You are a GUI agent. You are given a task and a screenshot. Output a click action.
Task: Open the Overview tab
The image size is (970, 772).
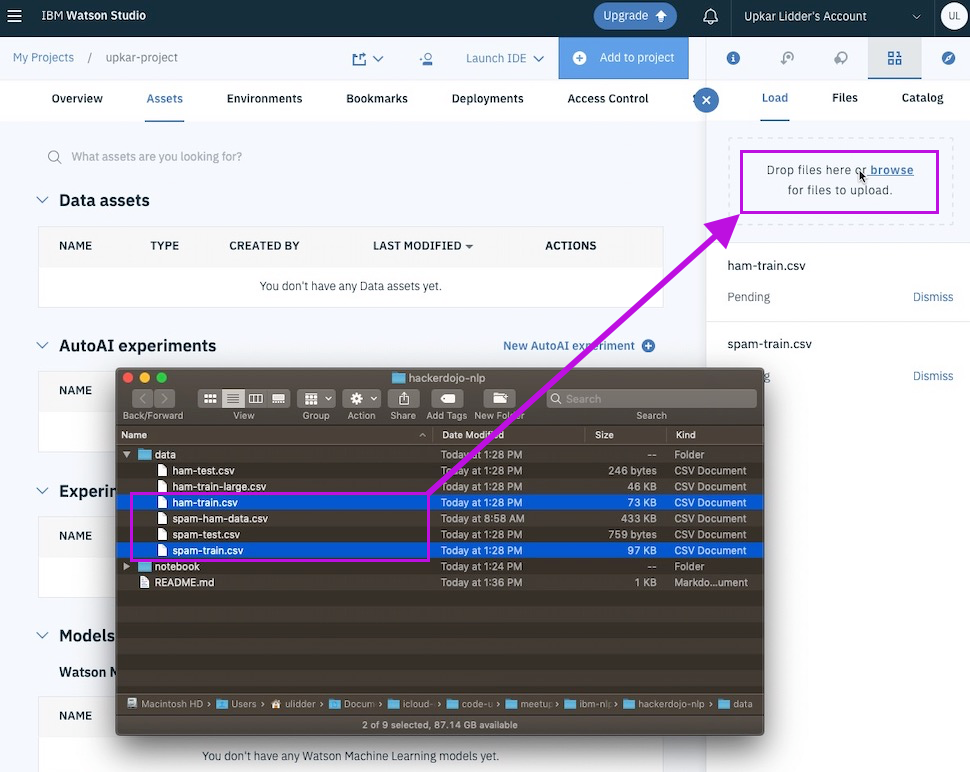[x=77, y=98]
